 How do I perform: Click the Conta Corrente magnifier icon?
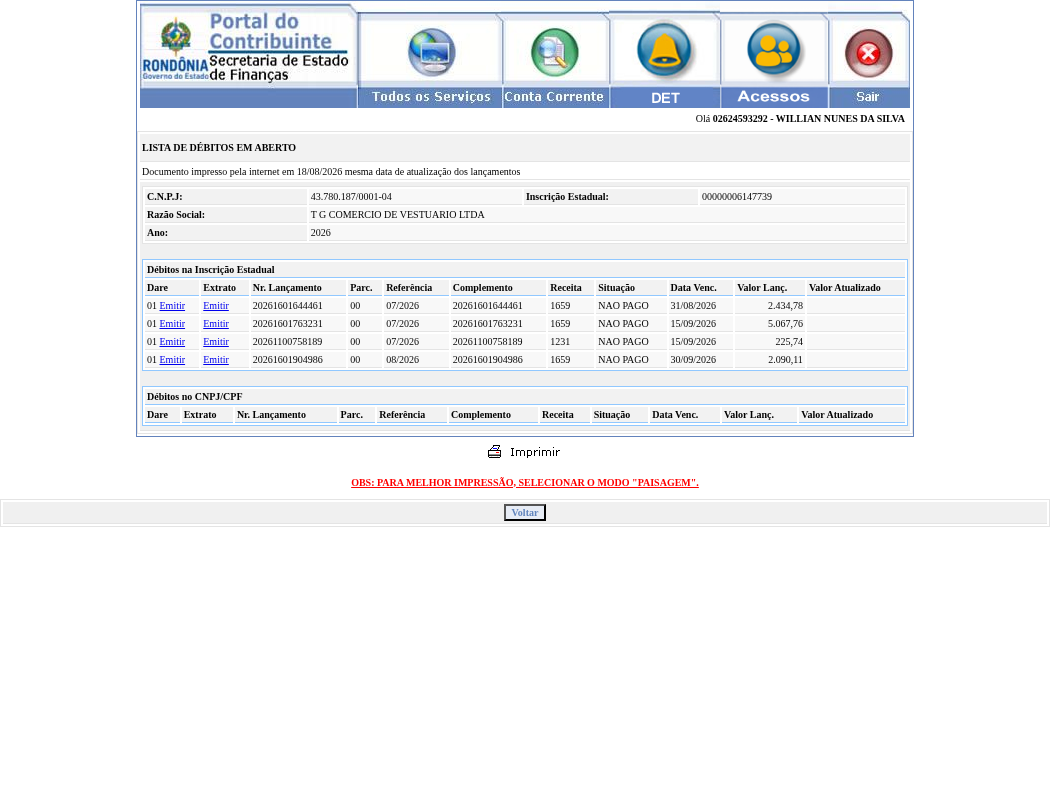[x=554, y=52]
